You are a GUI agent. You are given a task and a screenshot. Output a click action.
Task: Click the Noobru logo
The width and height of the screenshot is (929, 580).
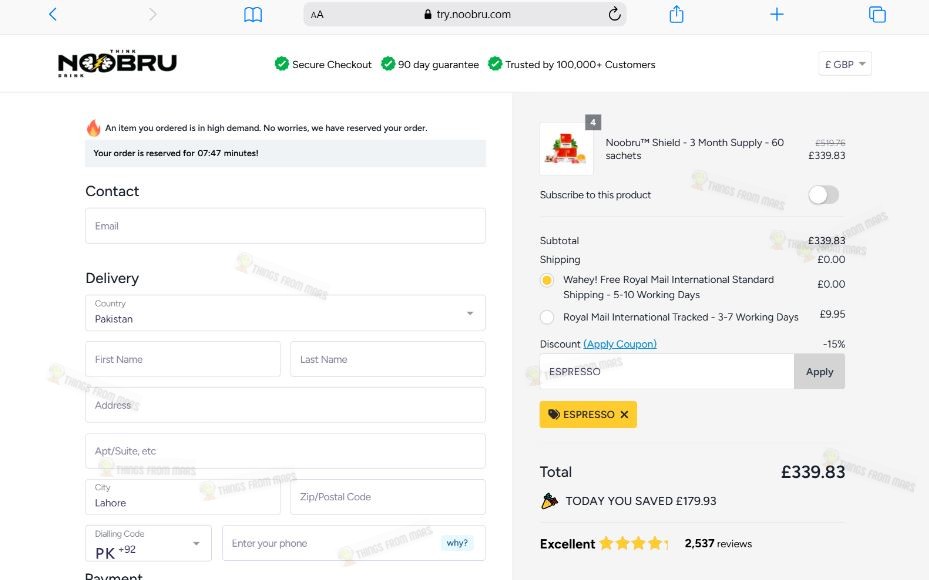[117, 63]
